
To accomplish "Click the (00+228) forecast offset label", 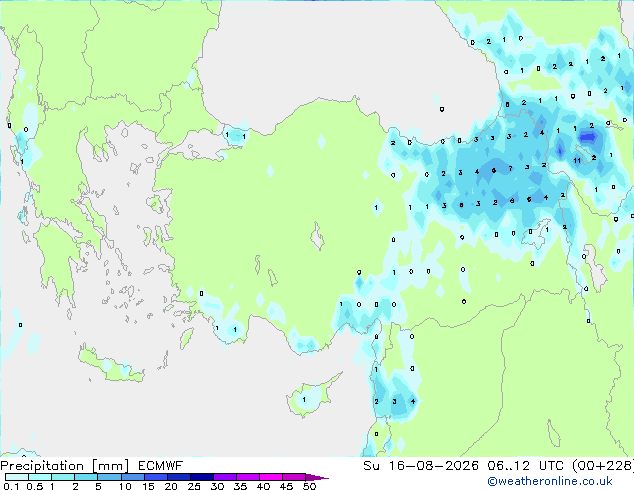I will click(603, 466).
